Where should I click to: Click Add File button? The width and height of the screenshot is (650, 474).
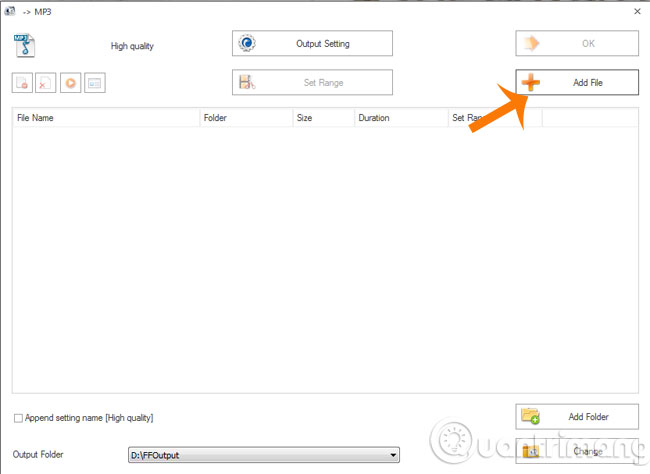point(577,82)
